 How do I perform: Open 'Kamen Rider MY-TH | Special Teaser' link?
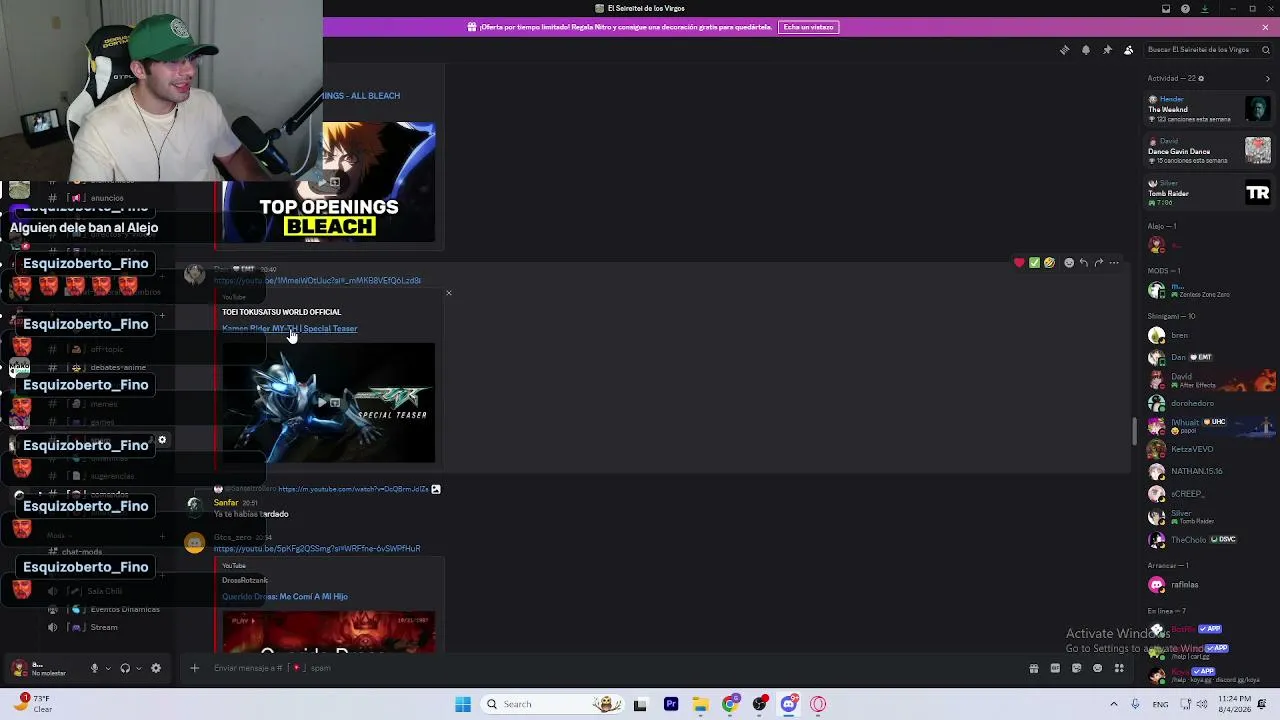coord(289,328)
